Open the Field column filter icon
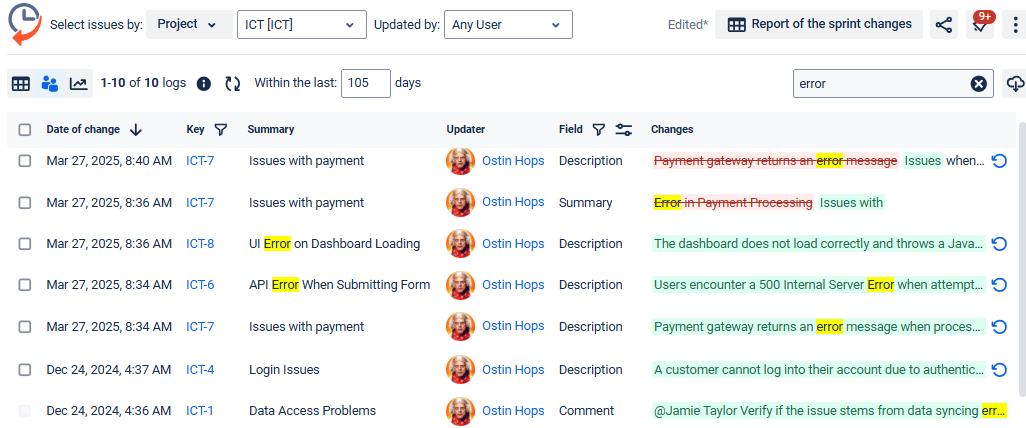The height and width of the screenshot is (428, 1026). (x=598, y=130)
